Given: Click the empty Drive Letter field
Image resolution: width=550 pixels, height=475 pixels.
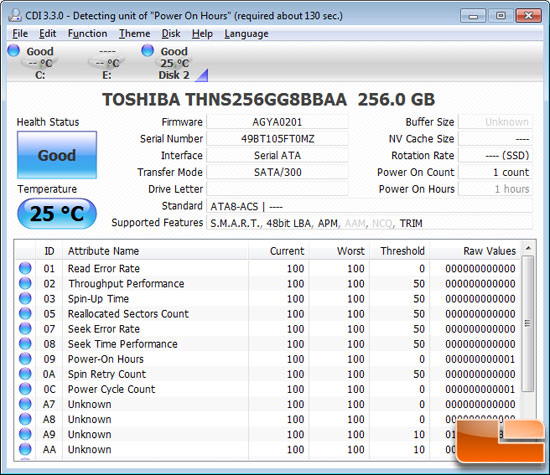Looking at the screenshot, I should pos(277,189).
